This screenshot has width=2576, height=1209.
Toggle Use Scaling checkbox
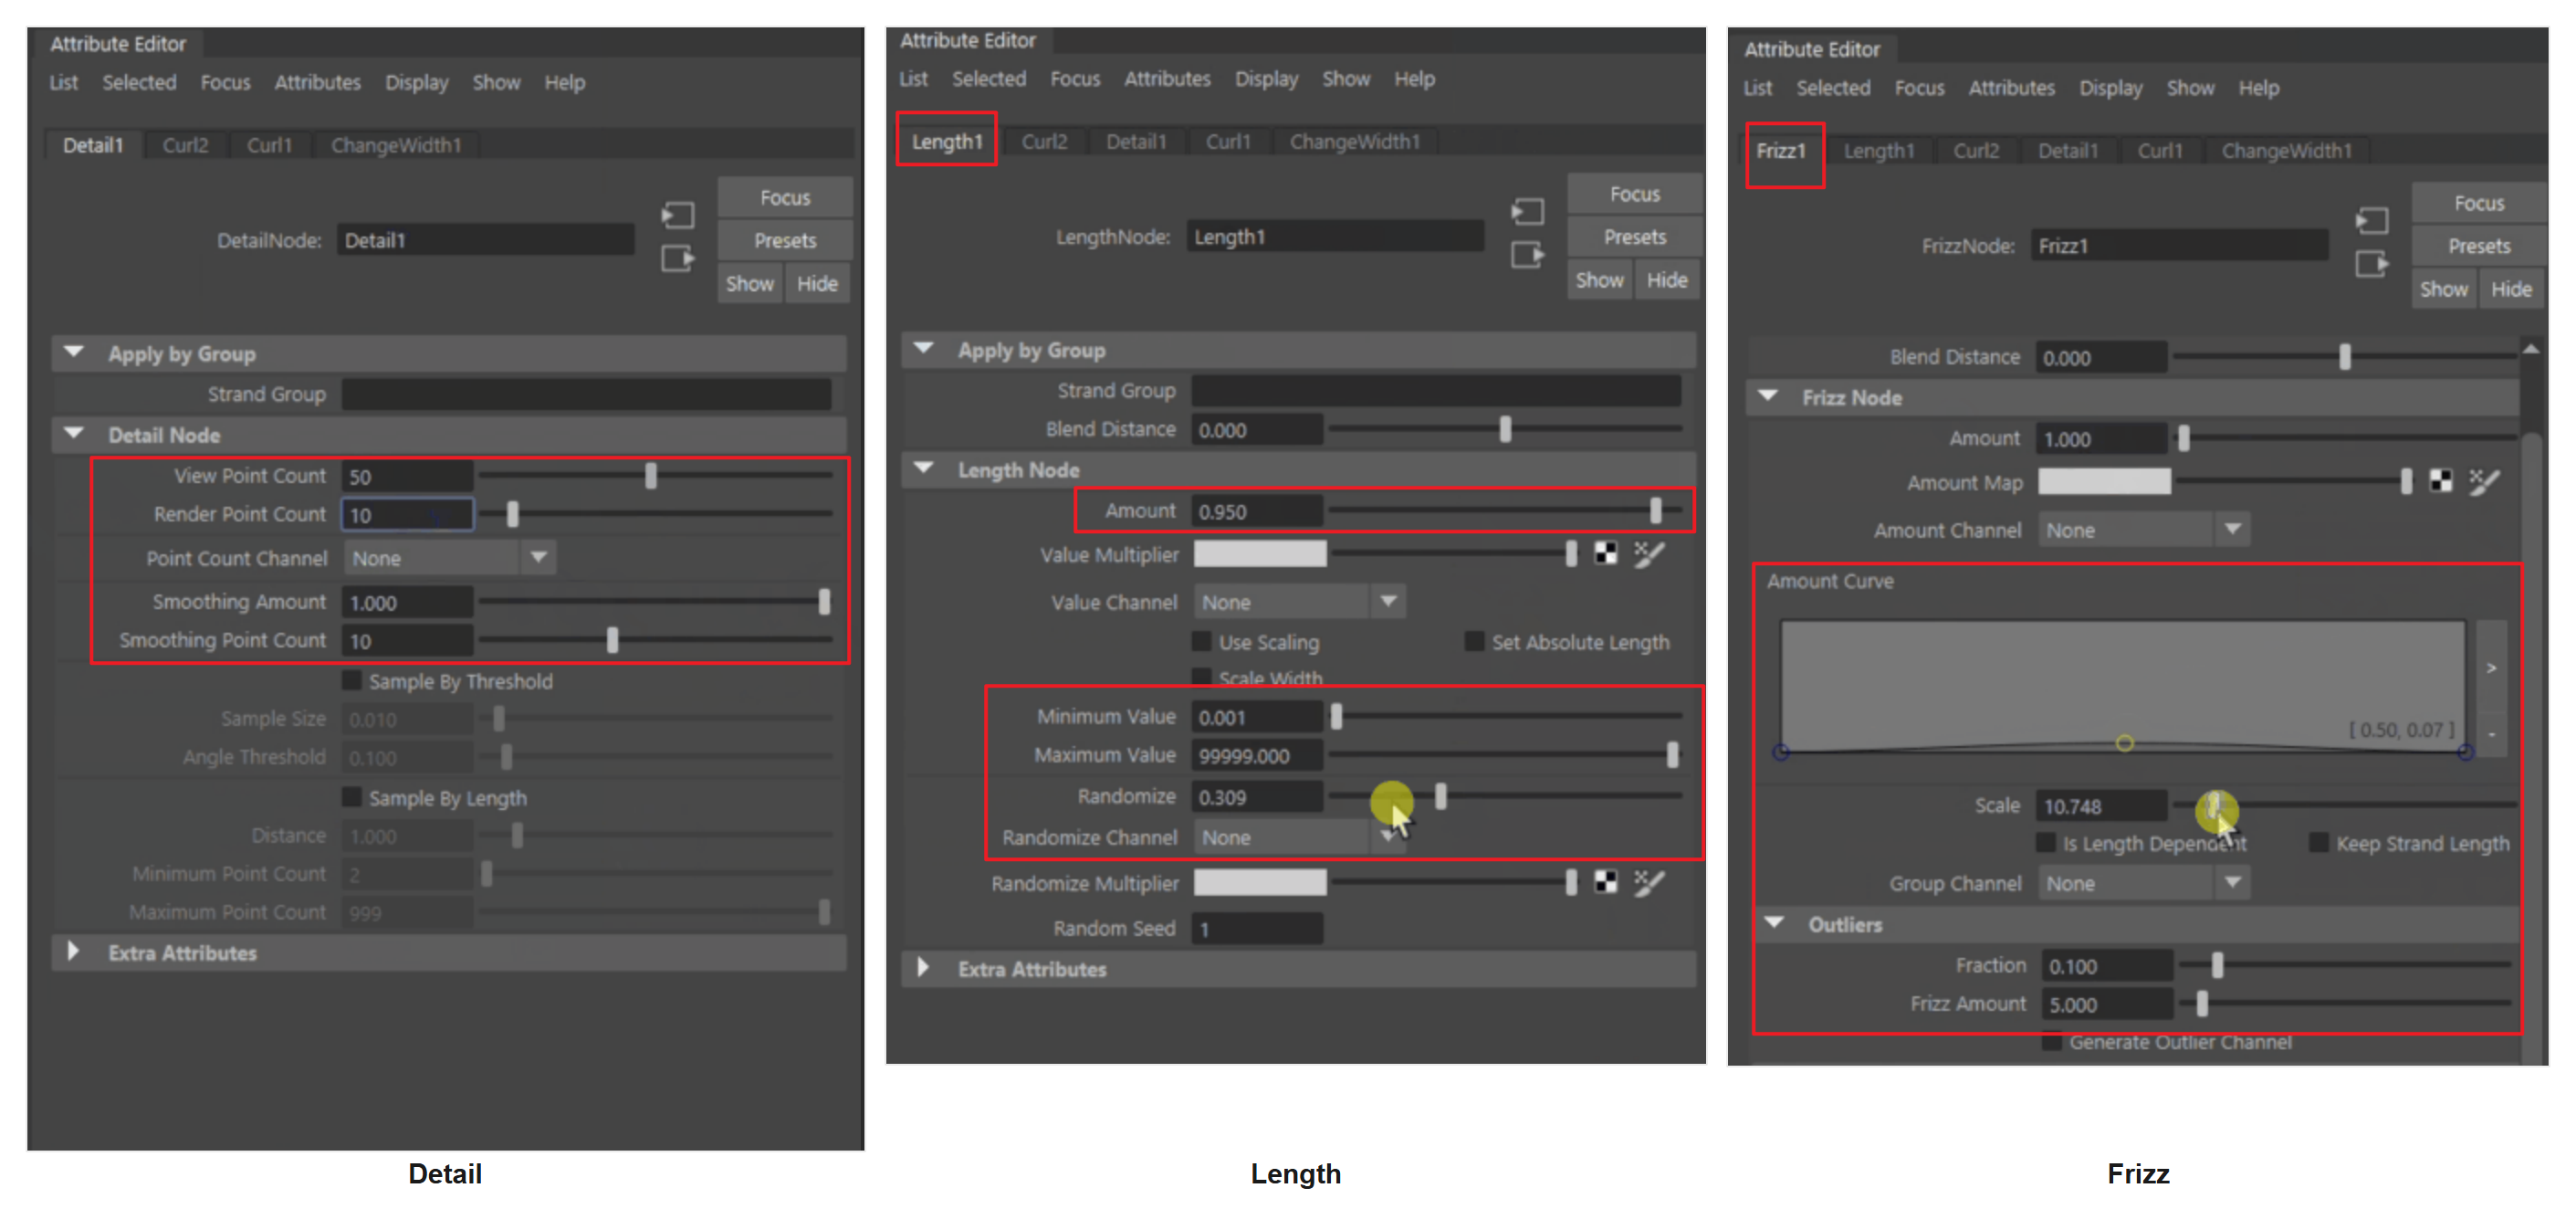(x=1202, y=641)
